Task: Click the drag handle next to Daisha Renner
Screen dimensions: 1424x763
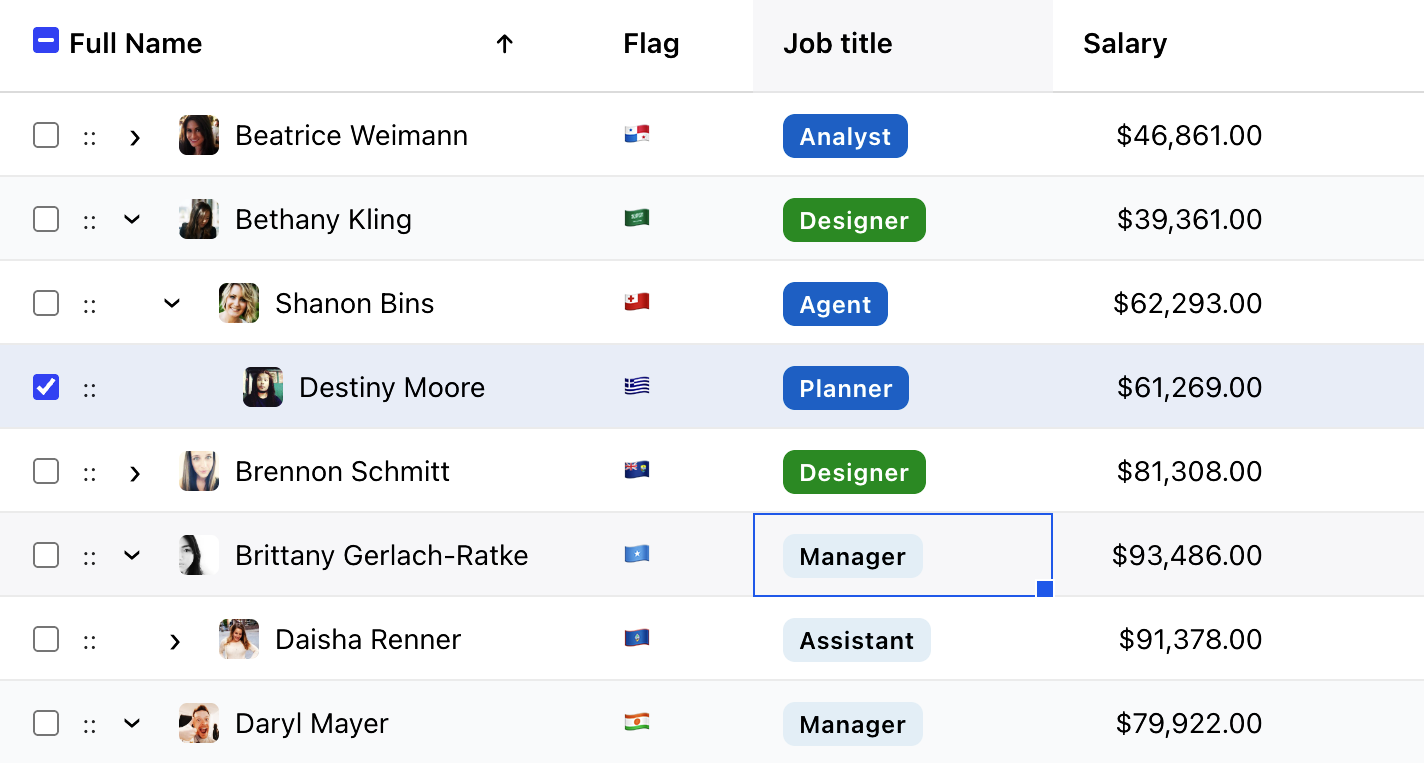Action: pos(89,639)
